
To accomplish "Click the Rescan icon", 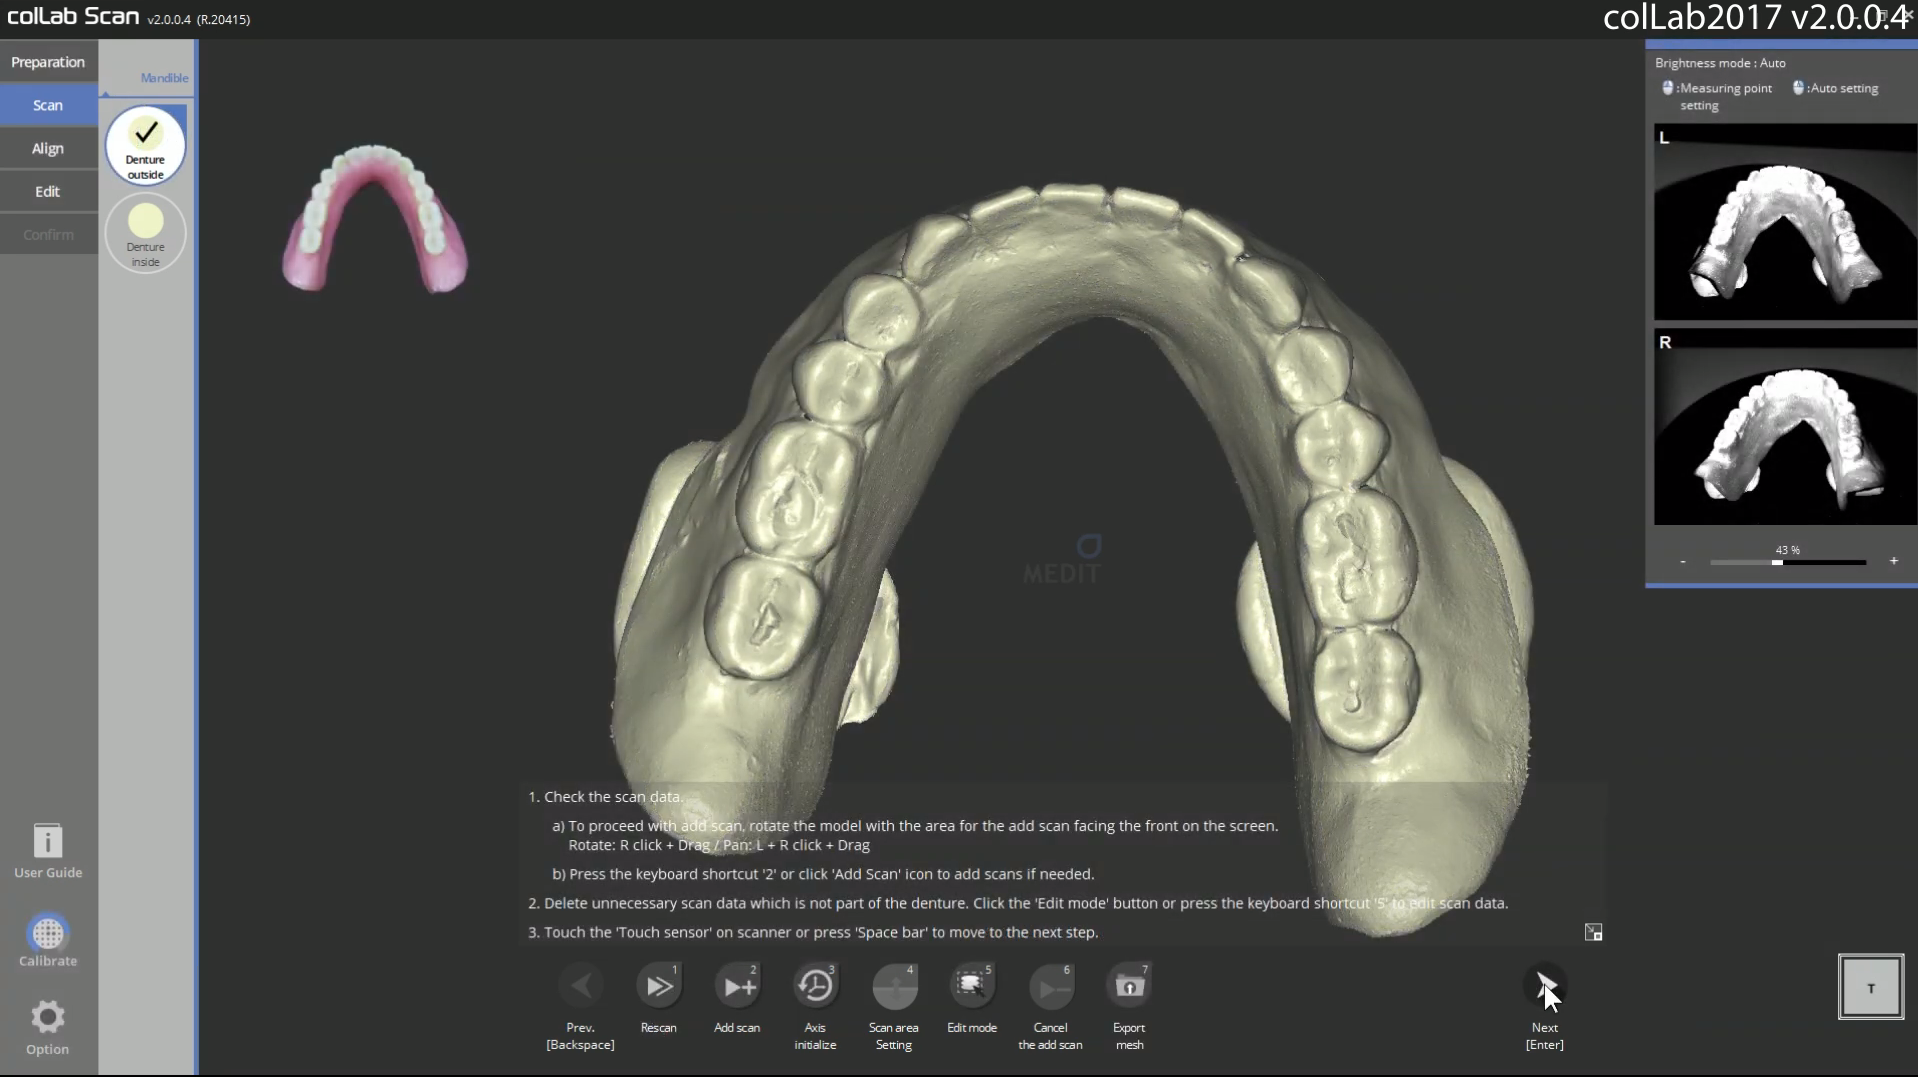I will click(659, 986).
